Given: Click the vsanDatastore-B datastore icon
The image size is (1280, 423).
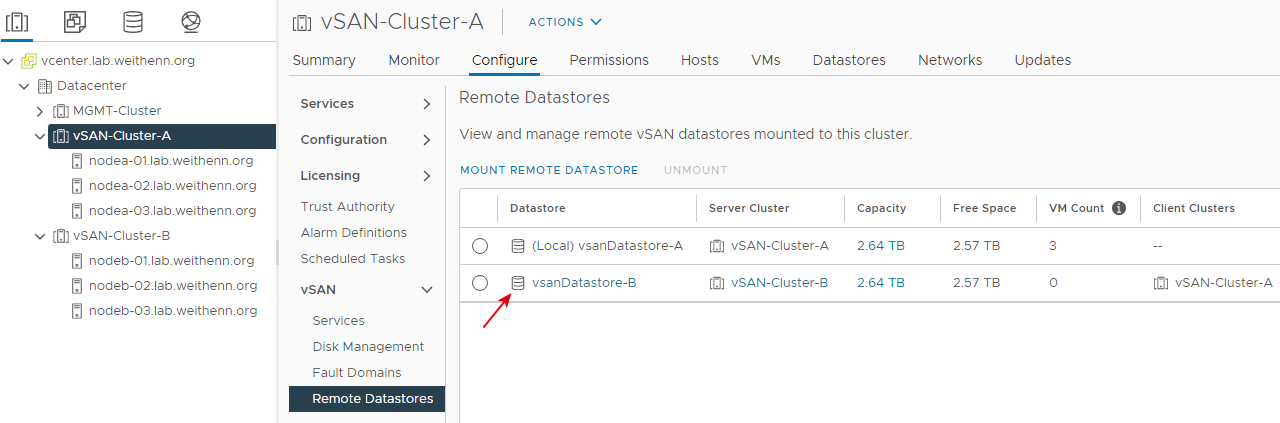Looking at the screenshot, I should point(518,283).
